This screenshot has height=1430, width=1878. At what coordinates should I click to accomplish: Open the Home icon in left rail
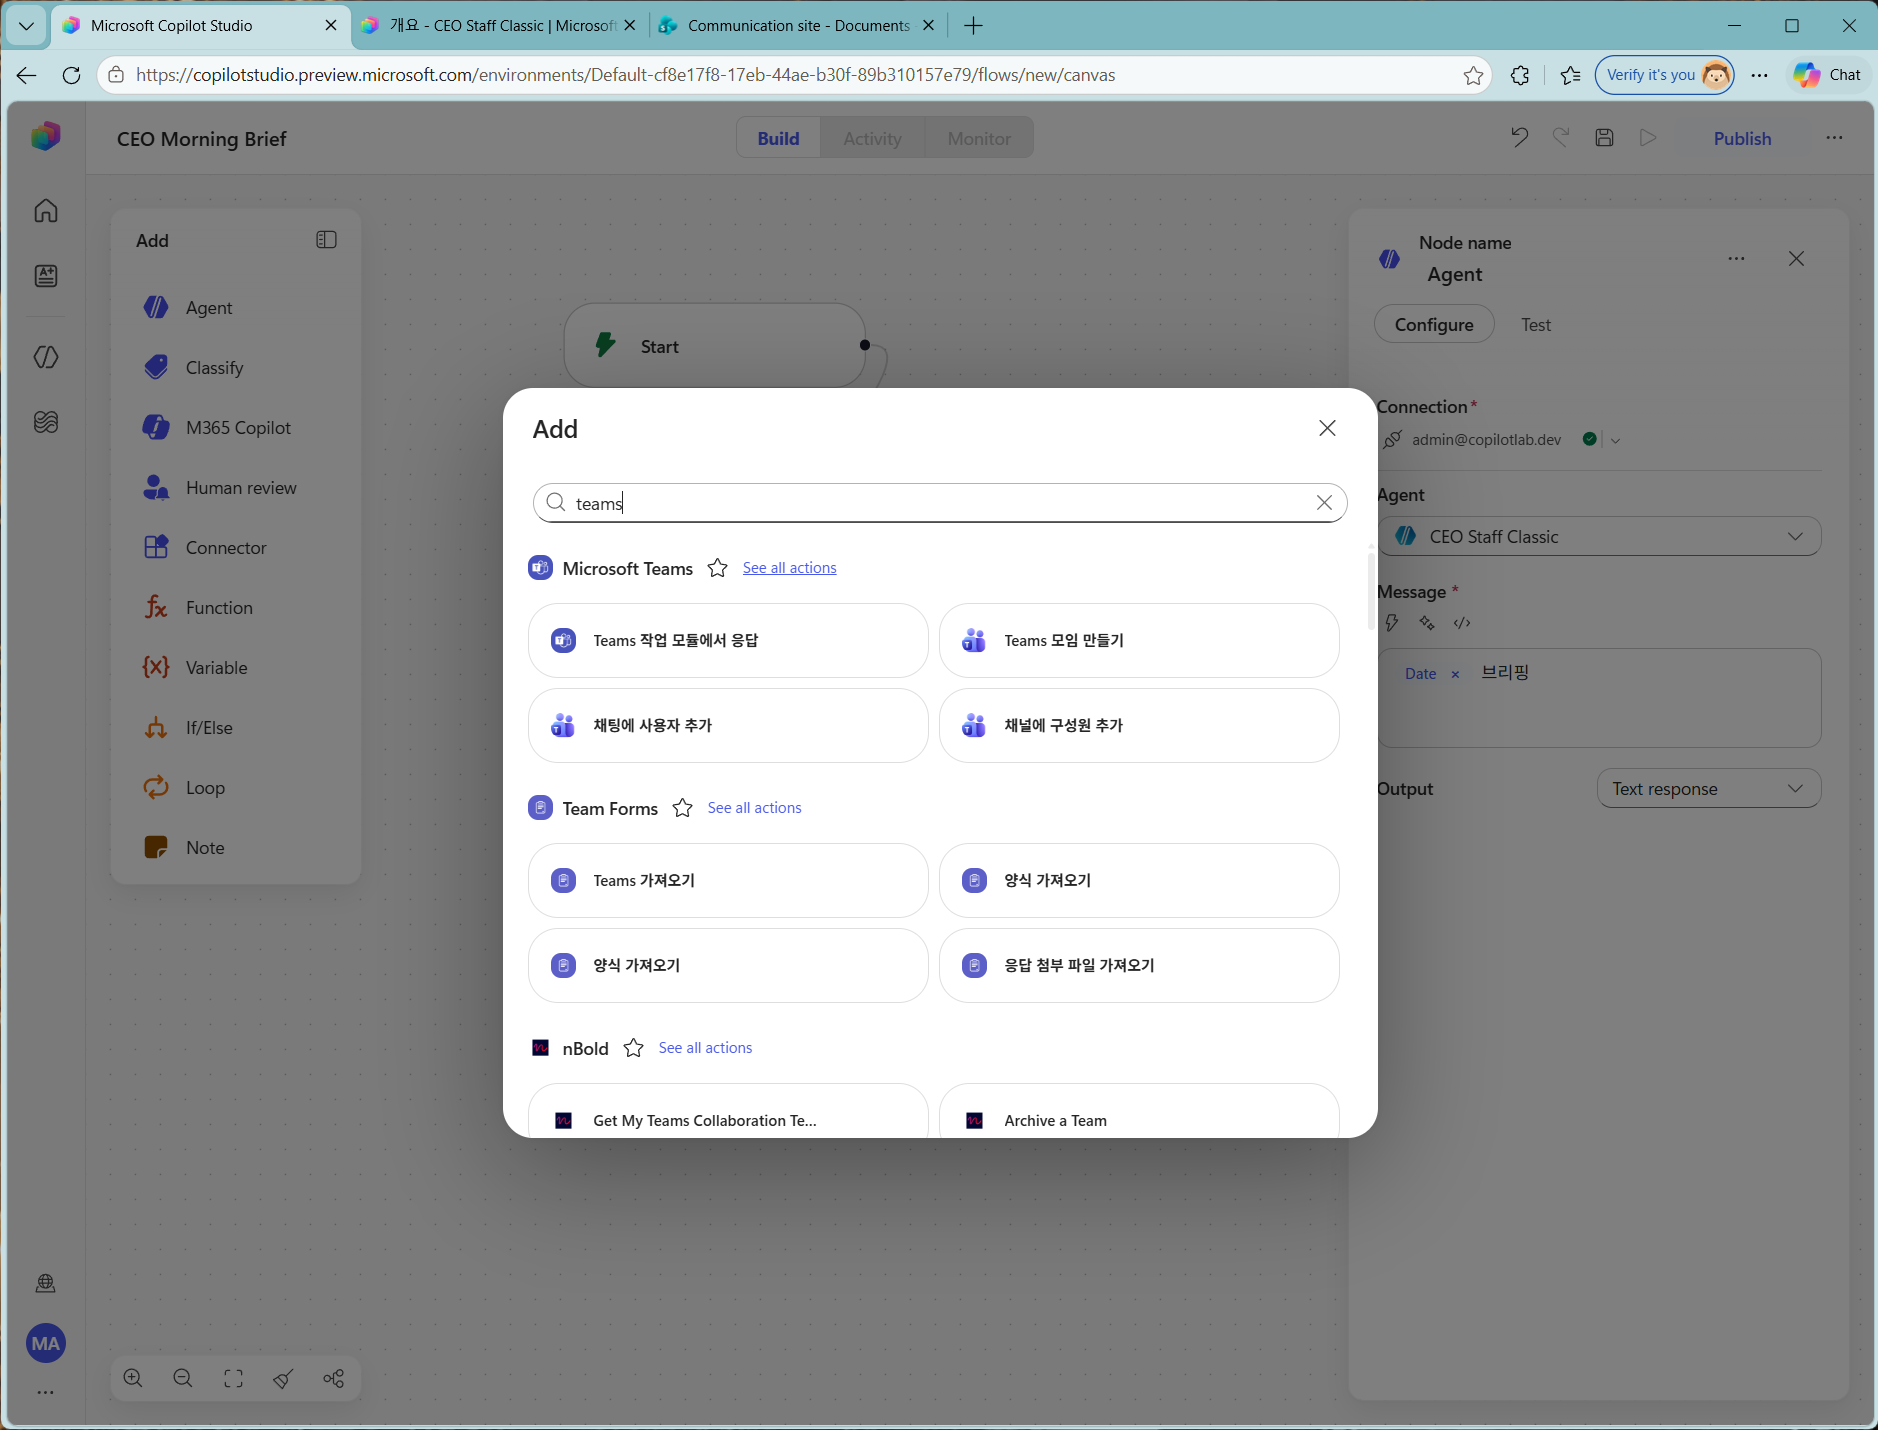point(46,211)
